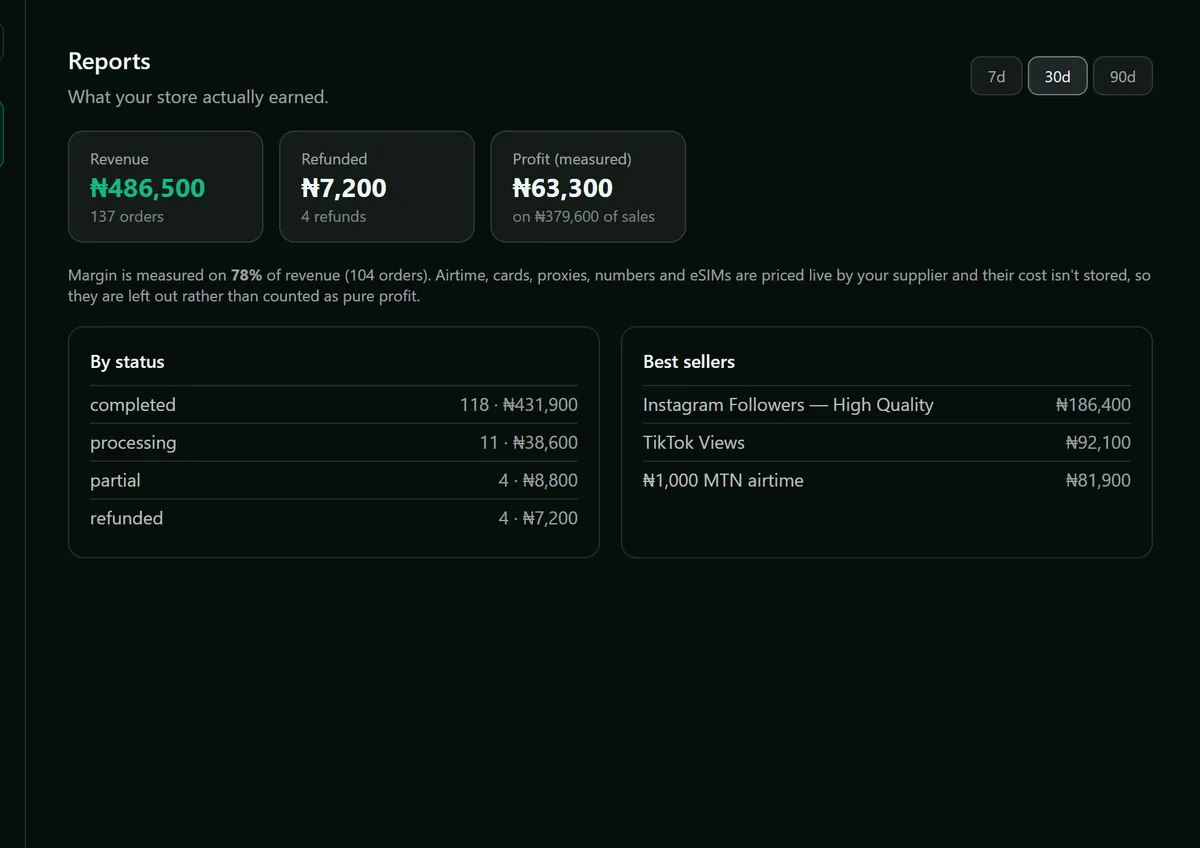The width and height of the screenshot is (1200, 848).
Task: Click the "4 · ₦7,200" status value
Action: coord(538,519)
